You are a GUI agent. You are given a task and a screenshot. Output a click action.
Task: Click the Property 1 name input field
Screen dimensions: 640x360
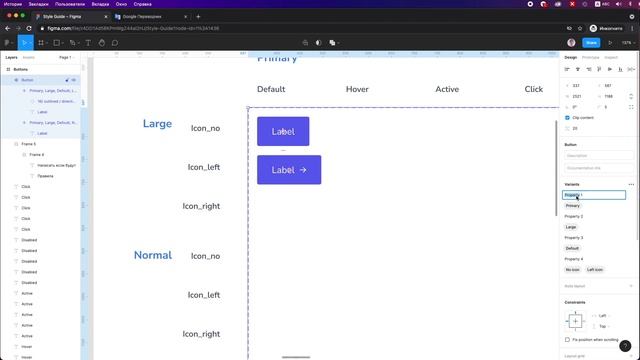(594, 195)
